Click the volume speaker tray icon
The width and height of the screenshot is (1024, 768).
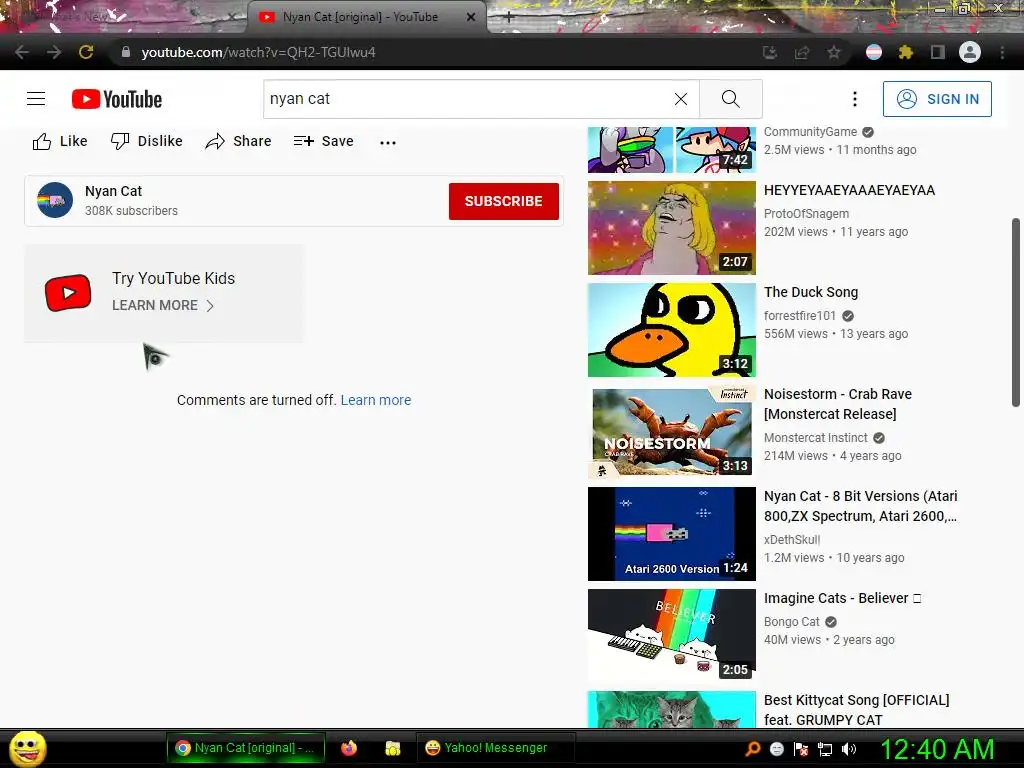click(849, 749)
